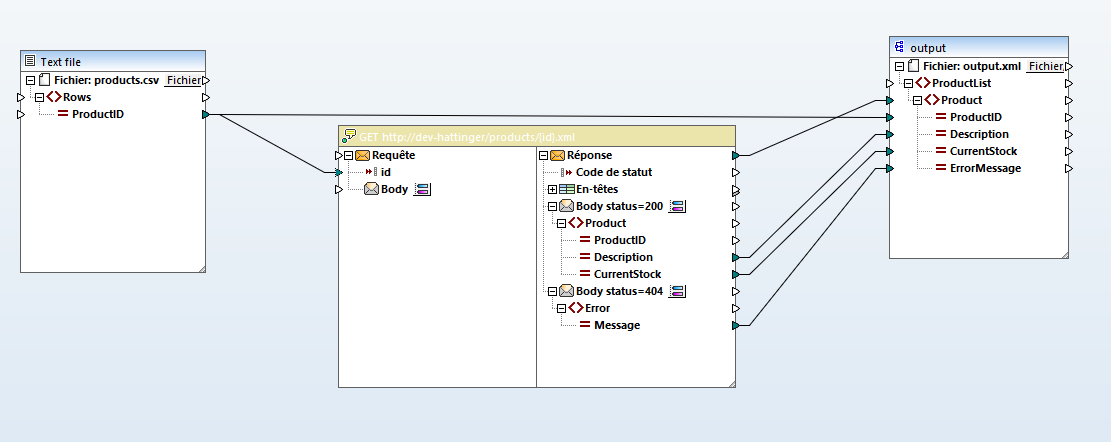Screen dimensions: 1111x442
Task: Click the structure button beside request Body
Action: coord(422,189)
